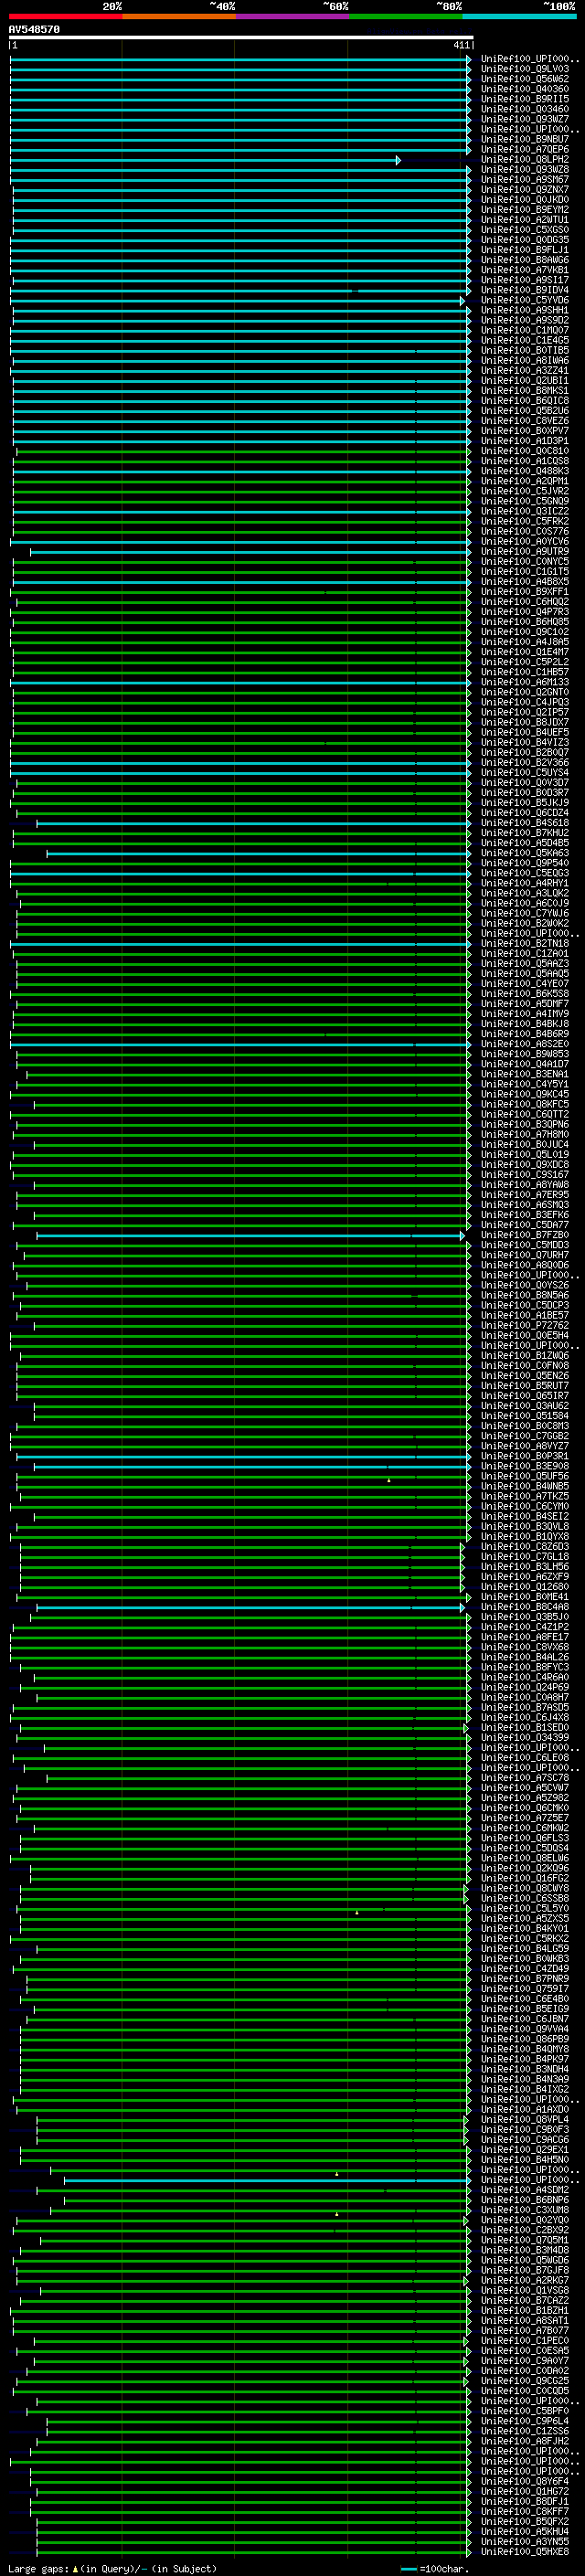Image resolution: width=585 pixels, height=2576 pixels.
Task: Select the UniRef100_B9NBU7 label
Action: (x=525, y=140)
